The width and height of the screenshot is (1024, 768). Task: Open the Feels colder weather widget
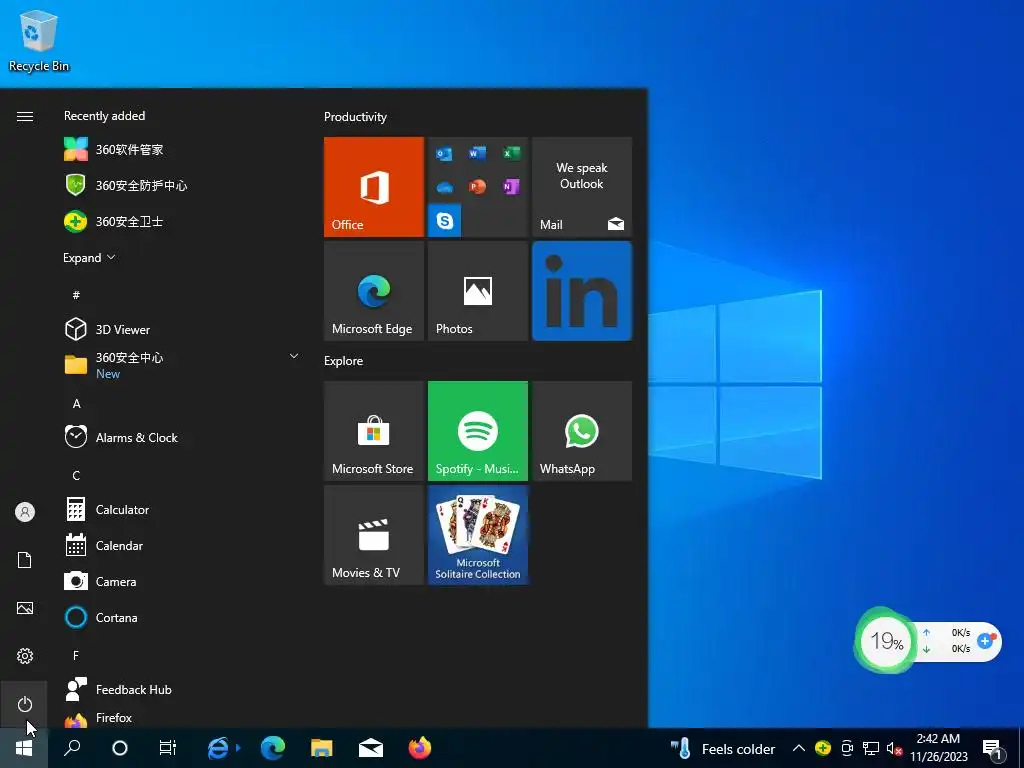(x=722, y=748)
